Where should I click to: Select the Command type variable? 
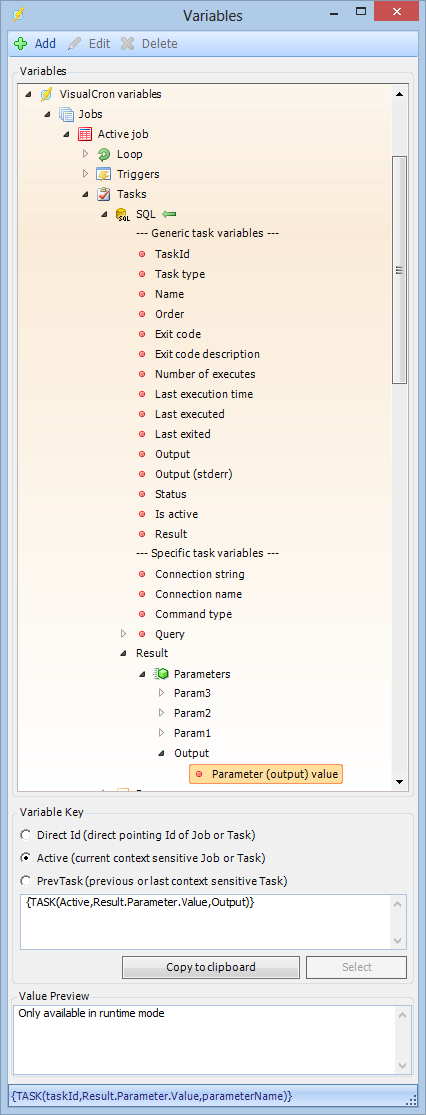tap(193, 614)
